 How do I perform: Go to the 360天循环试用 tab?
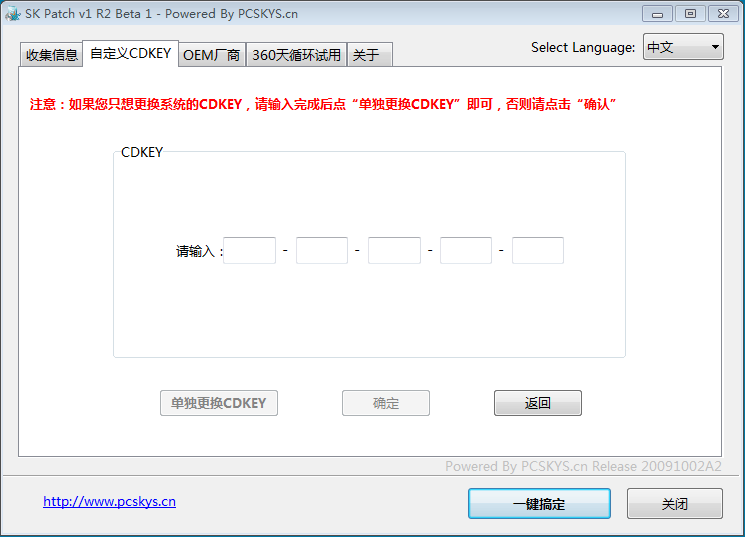[296, 55]
